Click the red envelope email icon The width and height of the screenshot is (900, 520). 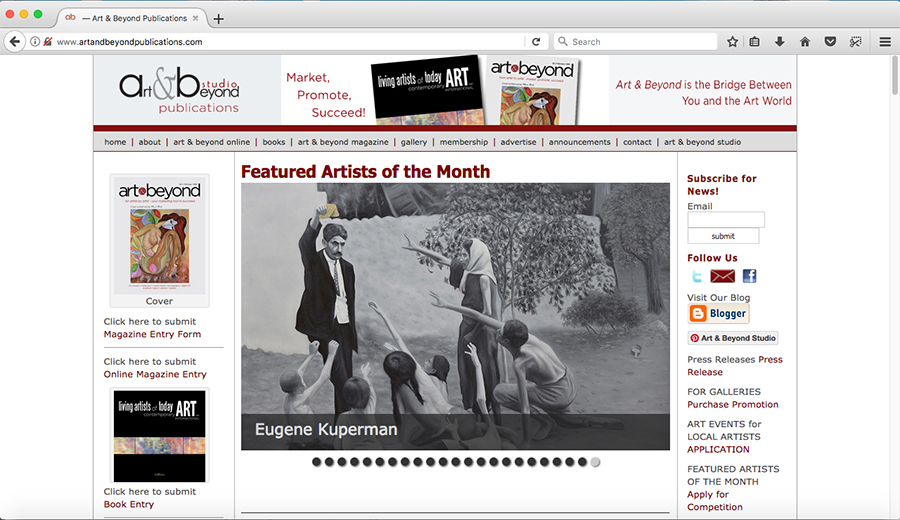(x=723, y=276)
